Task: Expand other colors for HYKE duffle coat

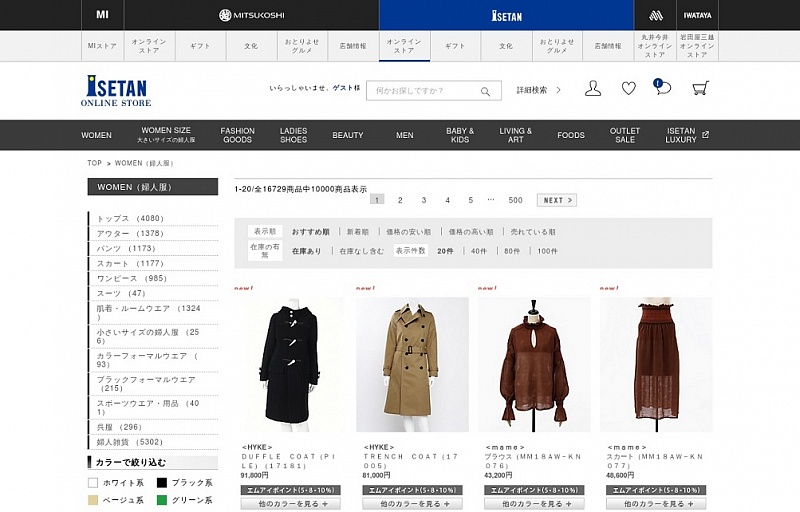Action: (290, 504)
